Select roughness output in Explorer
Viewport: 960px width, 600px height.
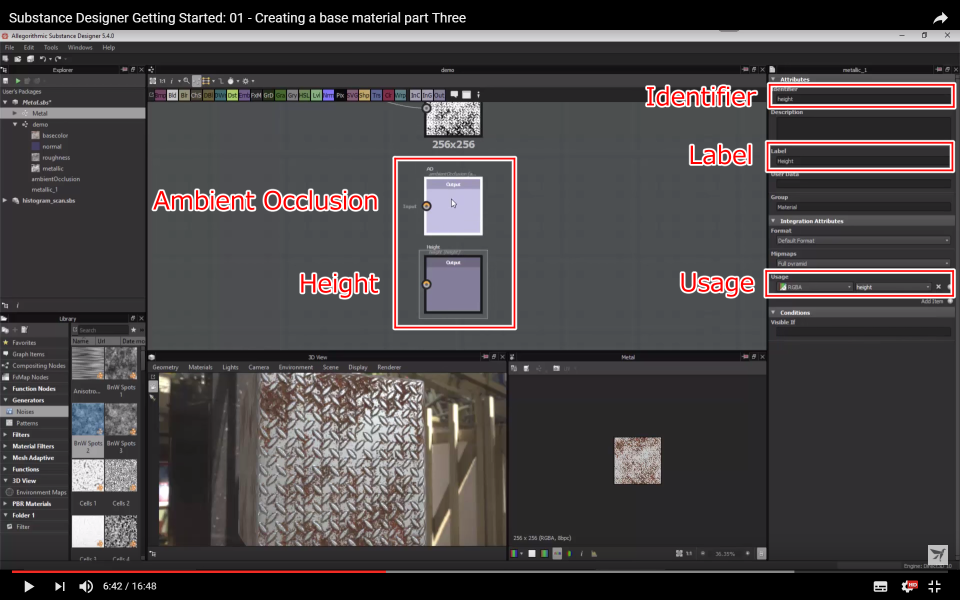point(56,157)
